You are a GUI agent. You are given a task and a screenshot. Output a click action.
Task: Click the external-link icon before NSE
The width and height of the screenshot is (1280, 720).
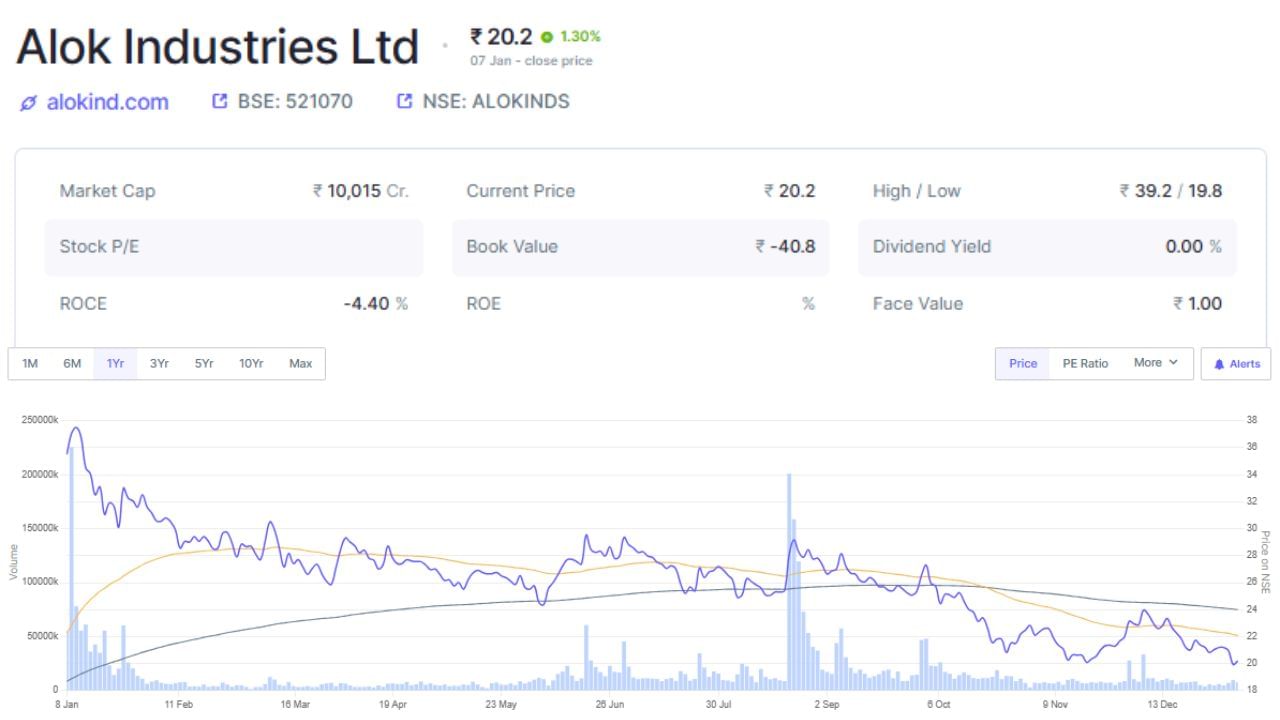tap(405, 101)
